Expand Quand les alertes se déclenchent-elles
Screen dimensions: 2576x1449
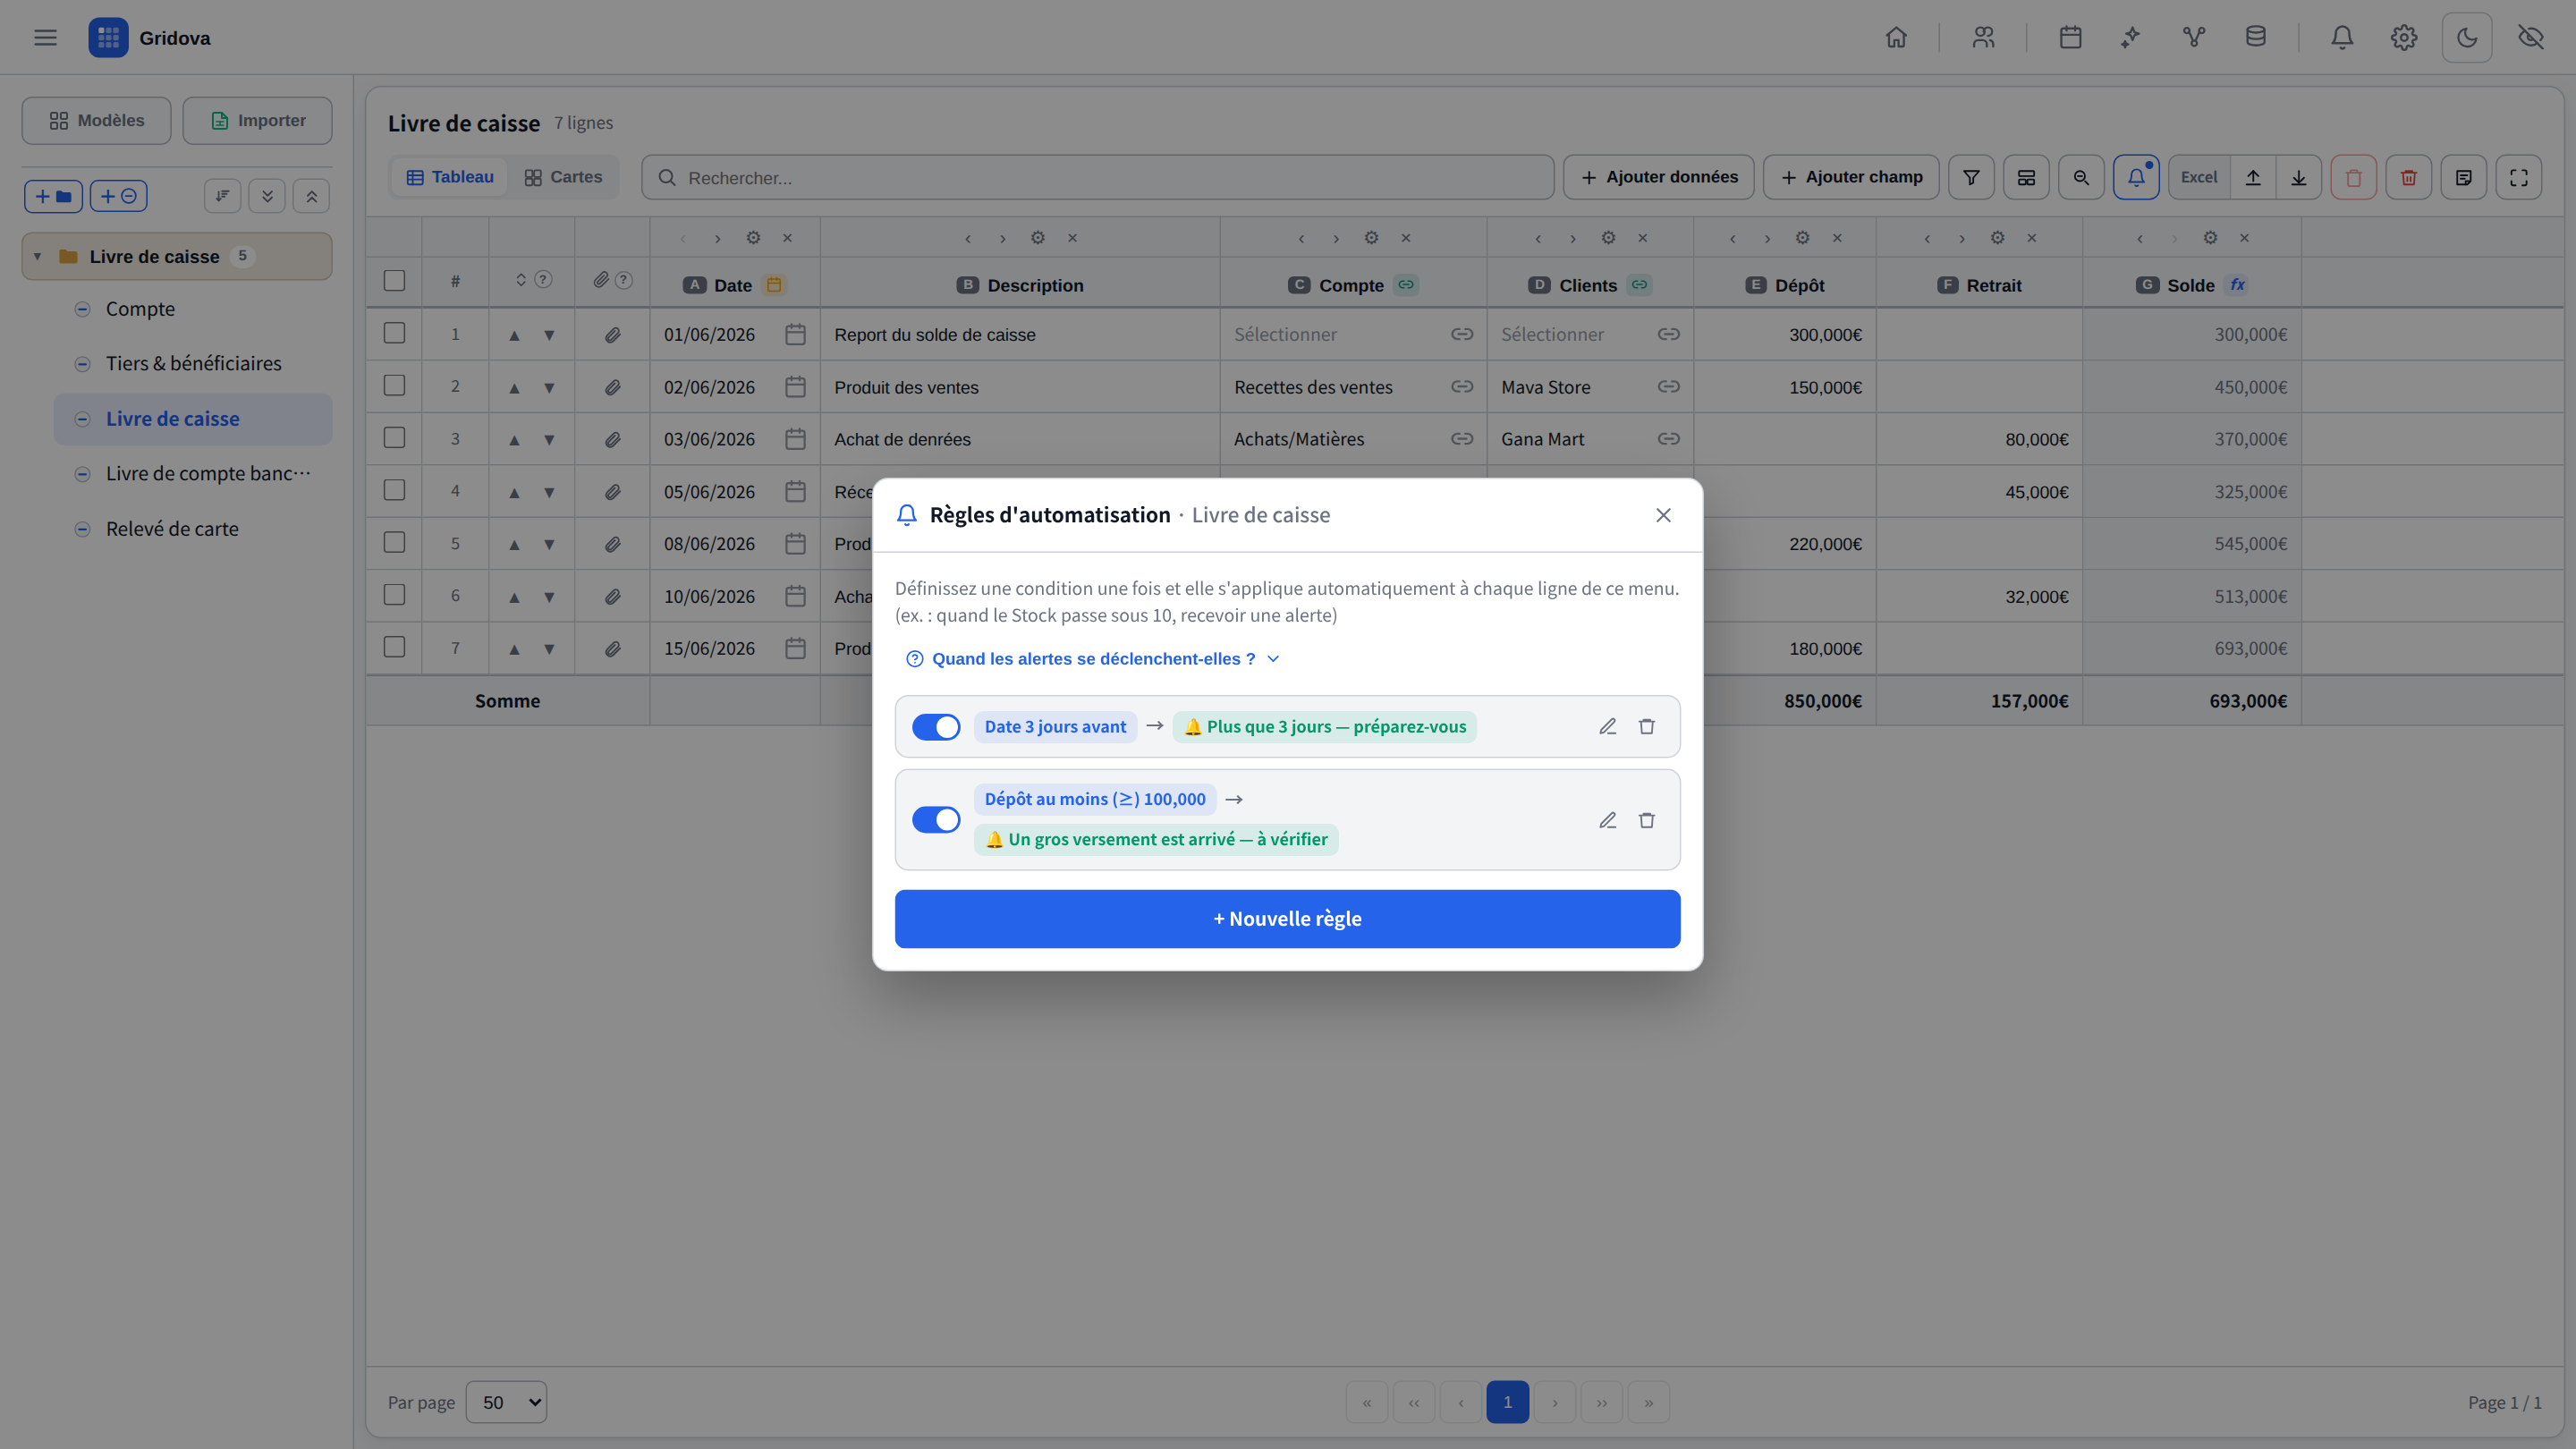pyautogui.click(x=1092, y=659)
